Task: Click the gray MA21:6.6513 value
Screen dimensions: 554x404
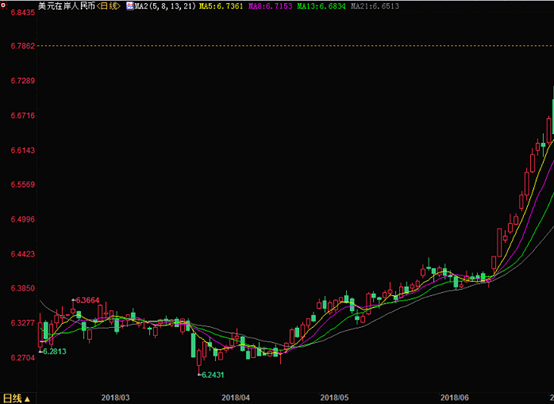Action: click(375, 6)
